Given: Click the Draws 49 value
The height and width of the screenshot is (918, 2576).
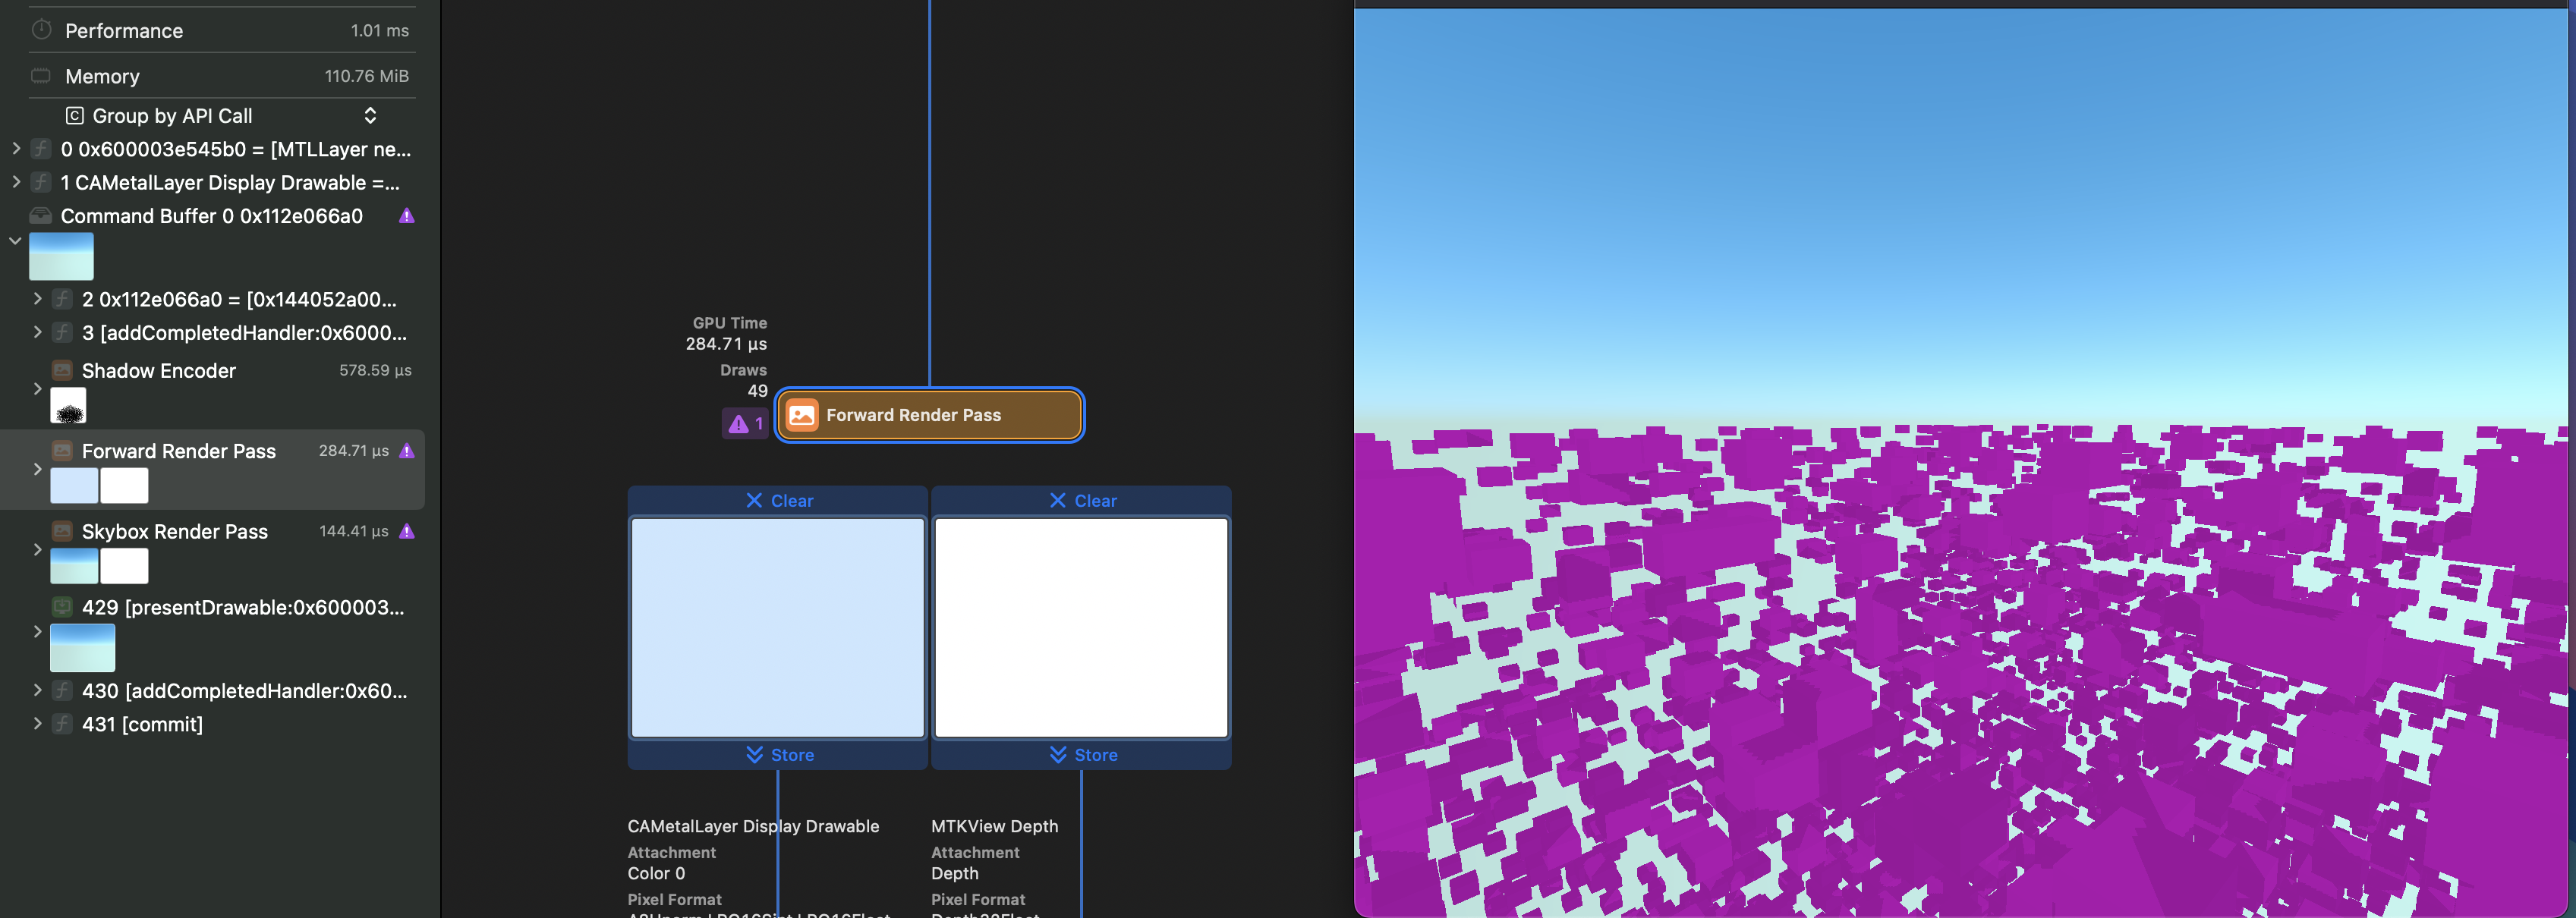Looking at the screenshot, I should 757,391.
